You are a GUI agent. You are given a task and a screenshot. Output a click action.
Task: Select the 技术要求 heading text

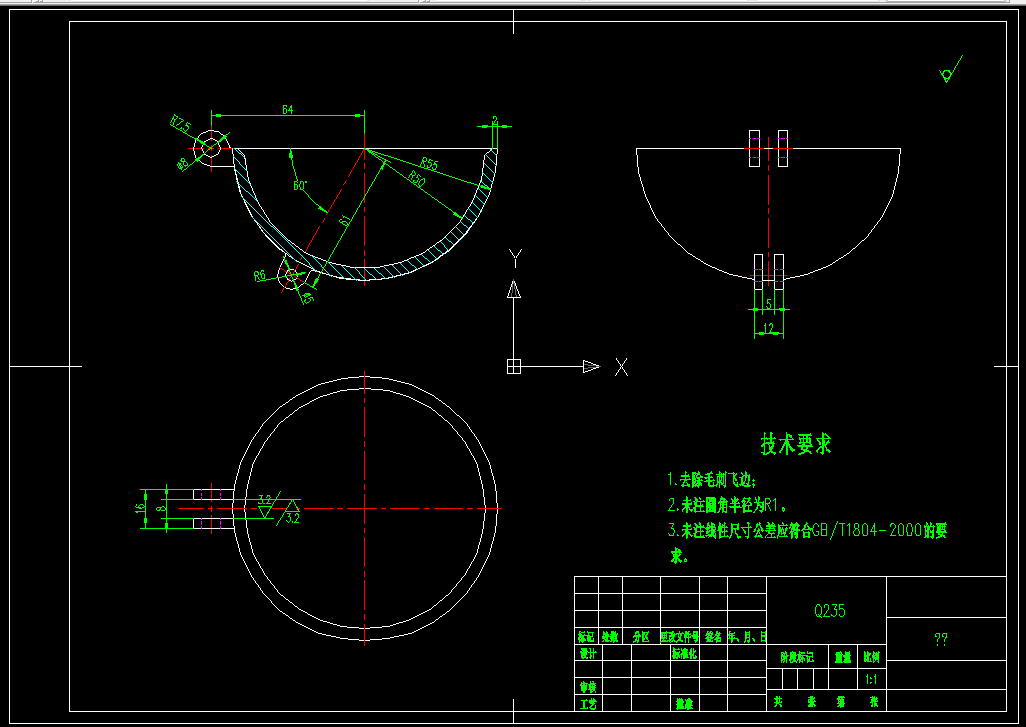pos(796,444)
